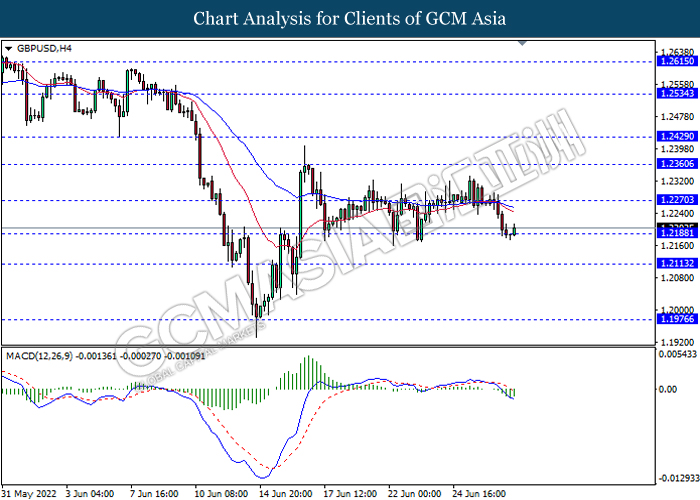
Task: Click the 10 Jun 08:00 time label
Action: pos(221,493)
